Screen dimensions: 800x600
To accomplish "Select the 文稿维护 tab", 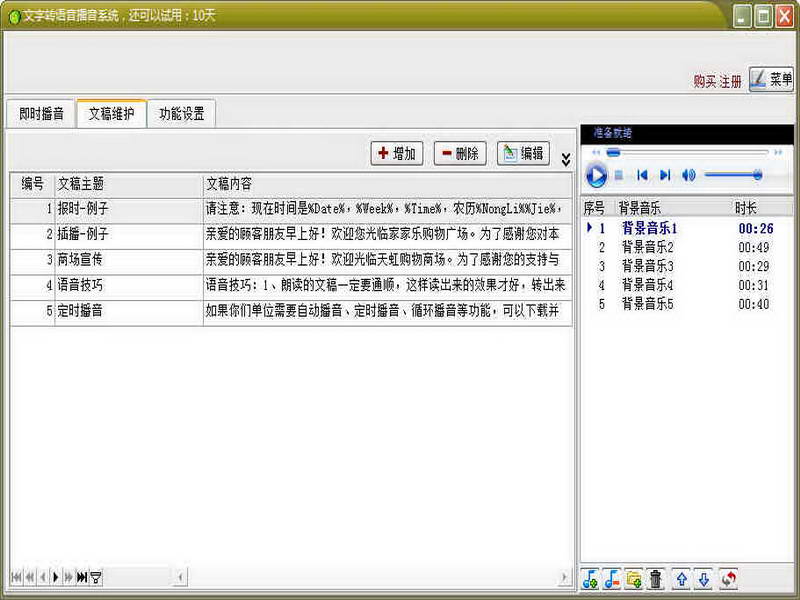I will (111, 113).
